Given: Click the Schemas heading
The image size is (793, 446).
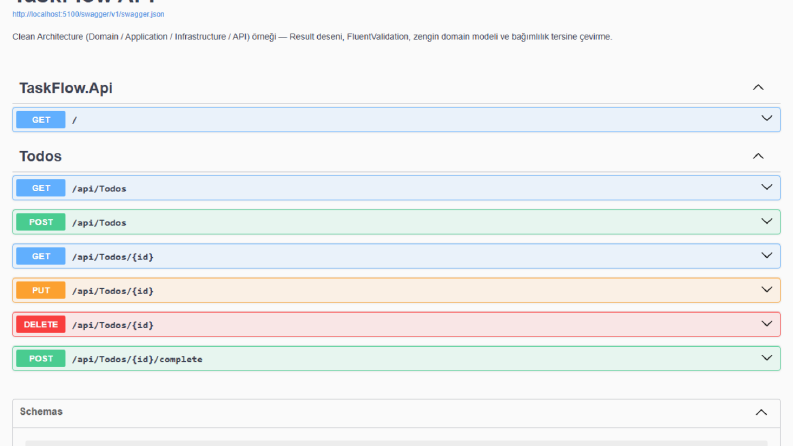Looking at the screenshot, I should (41, 412).
